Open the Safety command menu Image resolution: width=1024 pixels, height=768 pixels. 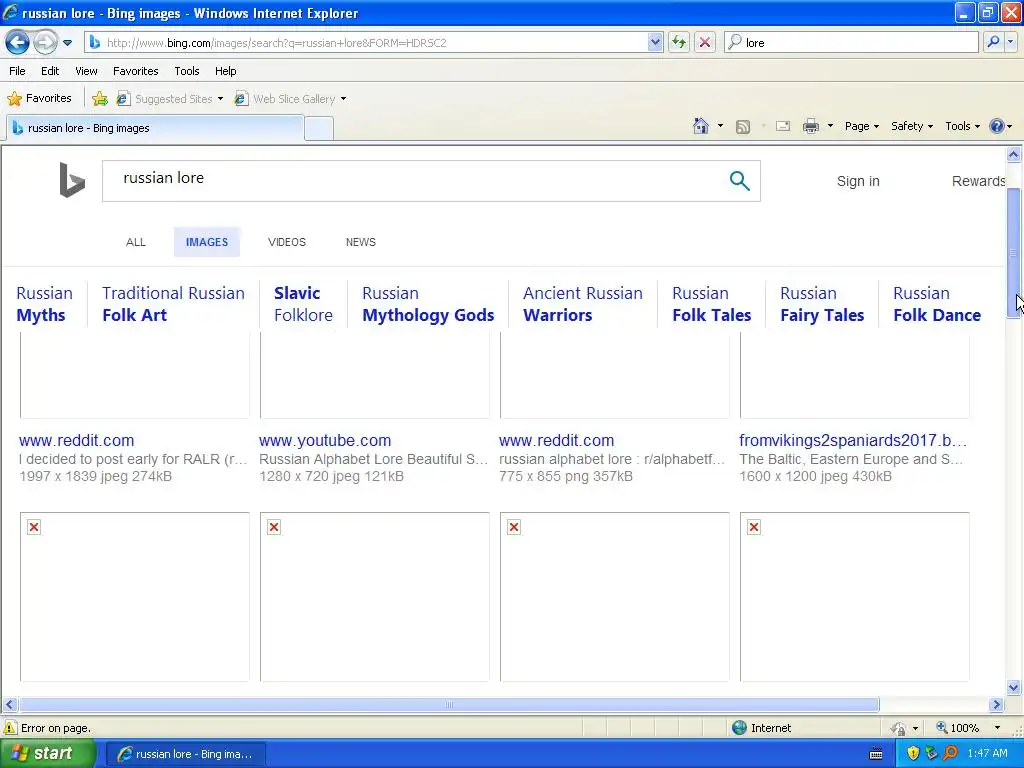point(912,126)
